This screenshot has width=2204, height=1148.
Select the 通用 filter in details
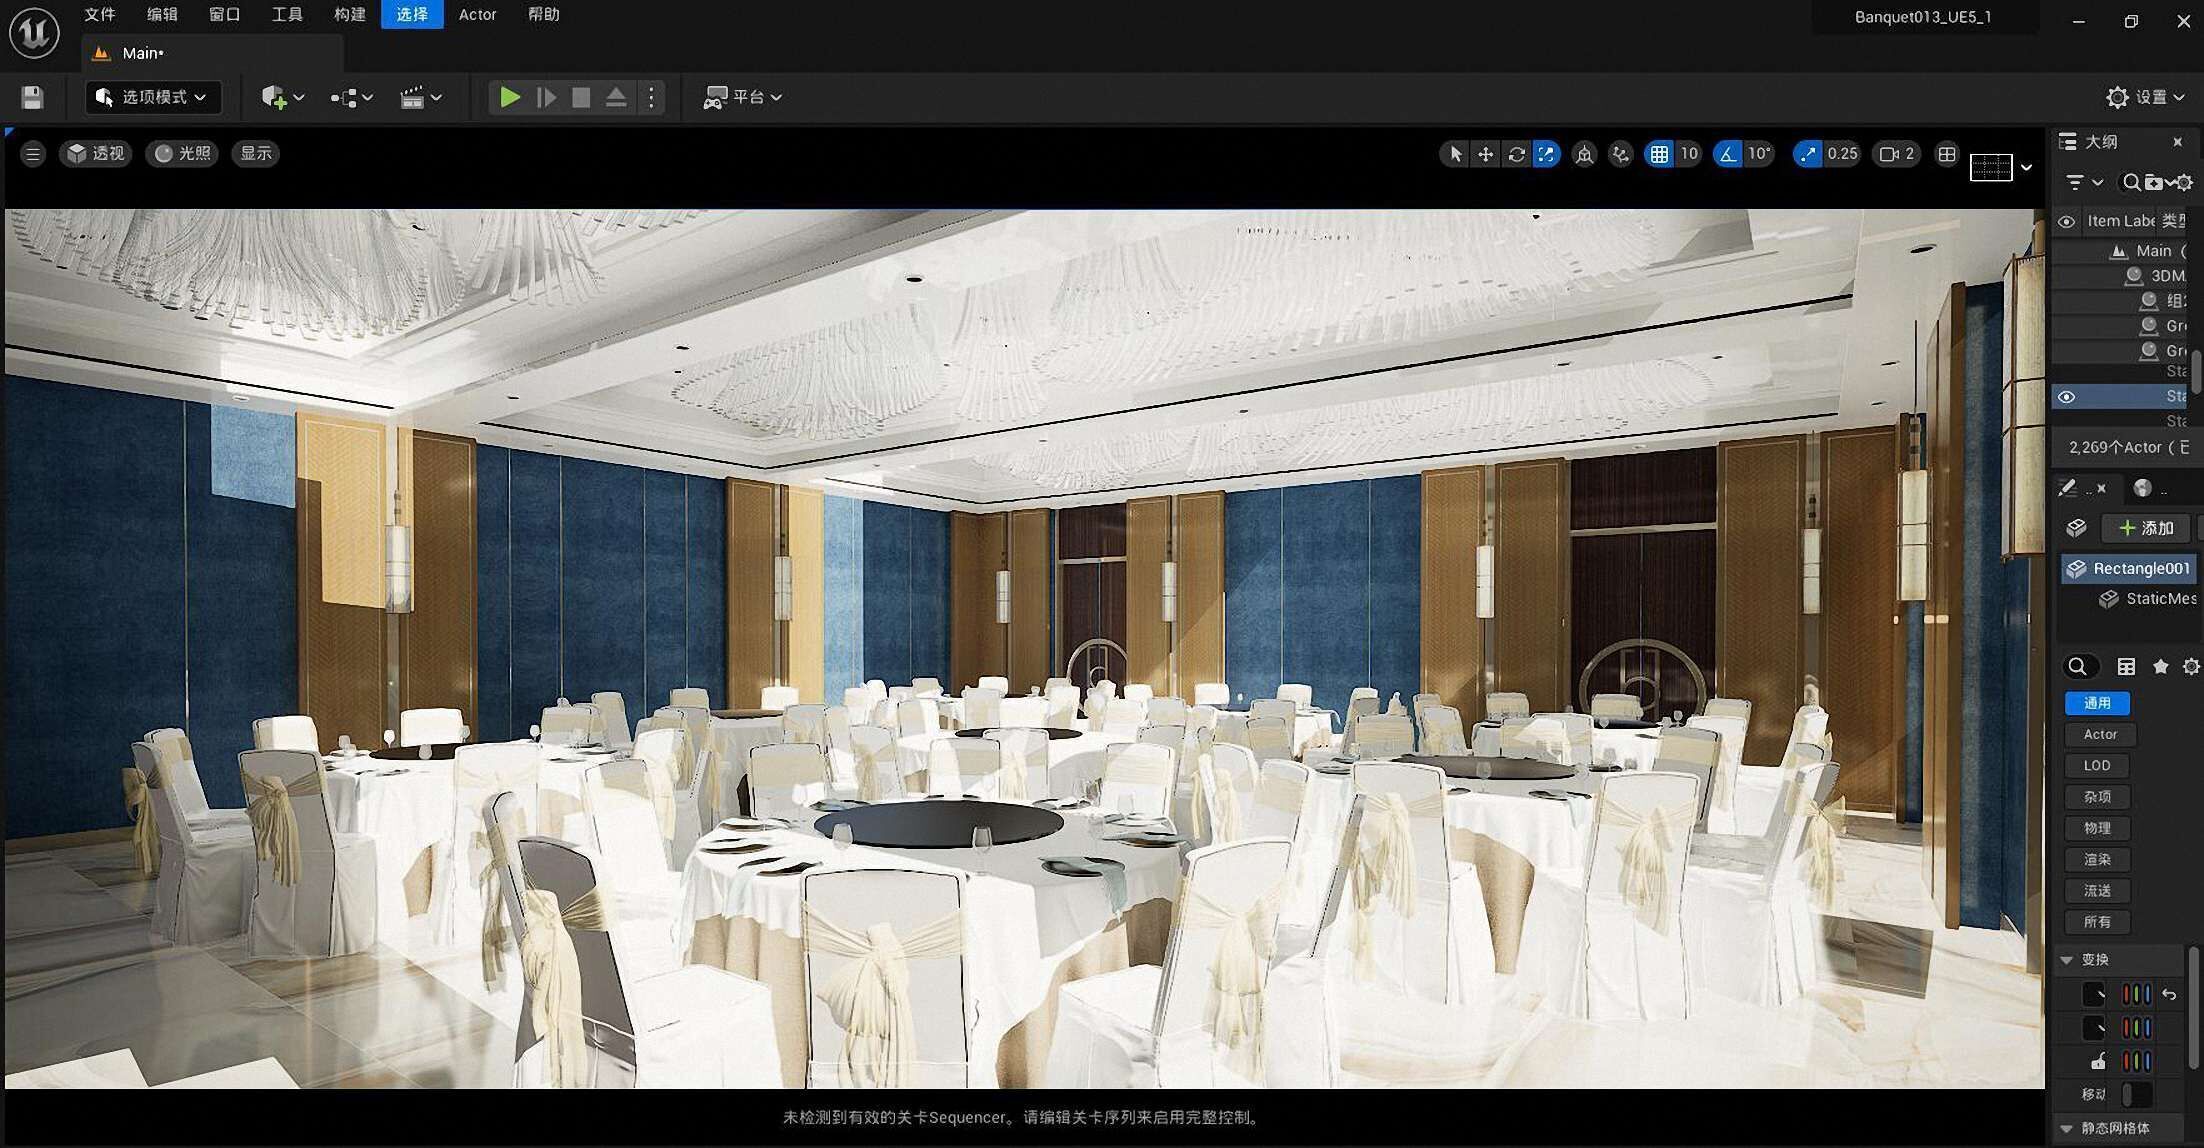(2097, 703)
